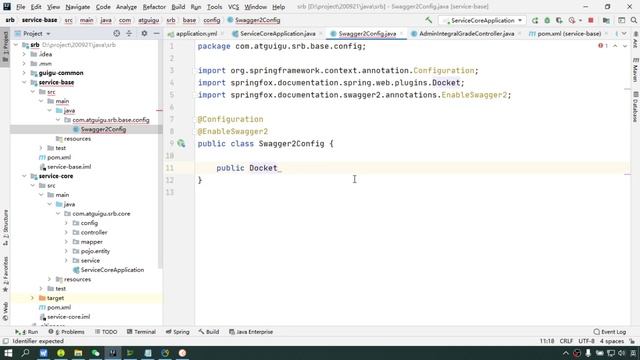Open Windows Start menu
Image resolution: width=640 pixels, height=360 pixels.
8,353
